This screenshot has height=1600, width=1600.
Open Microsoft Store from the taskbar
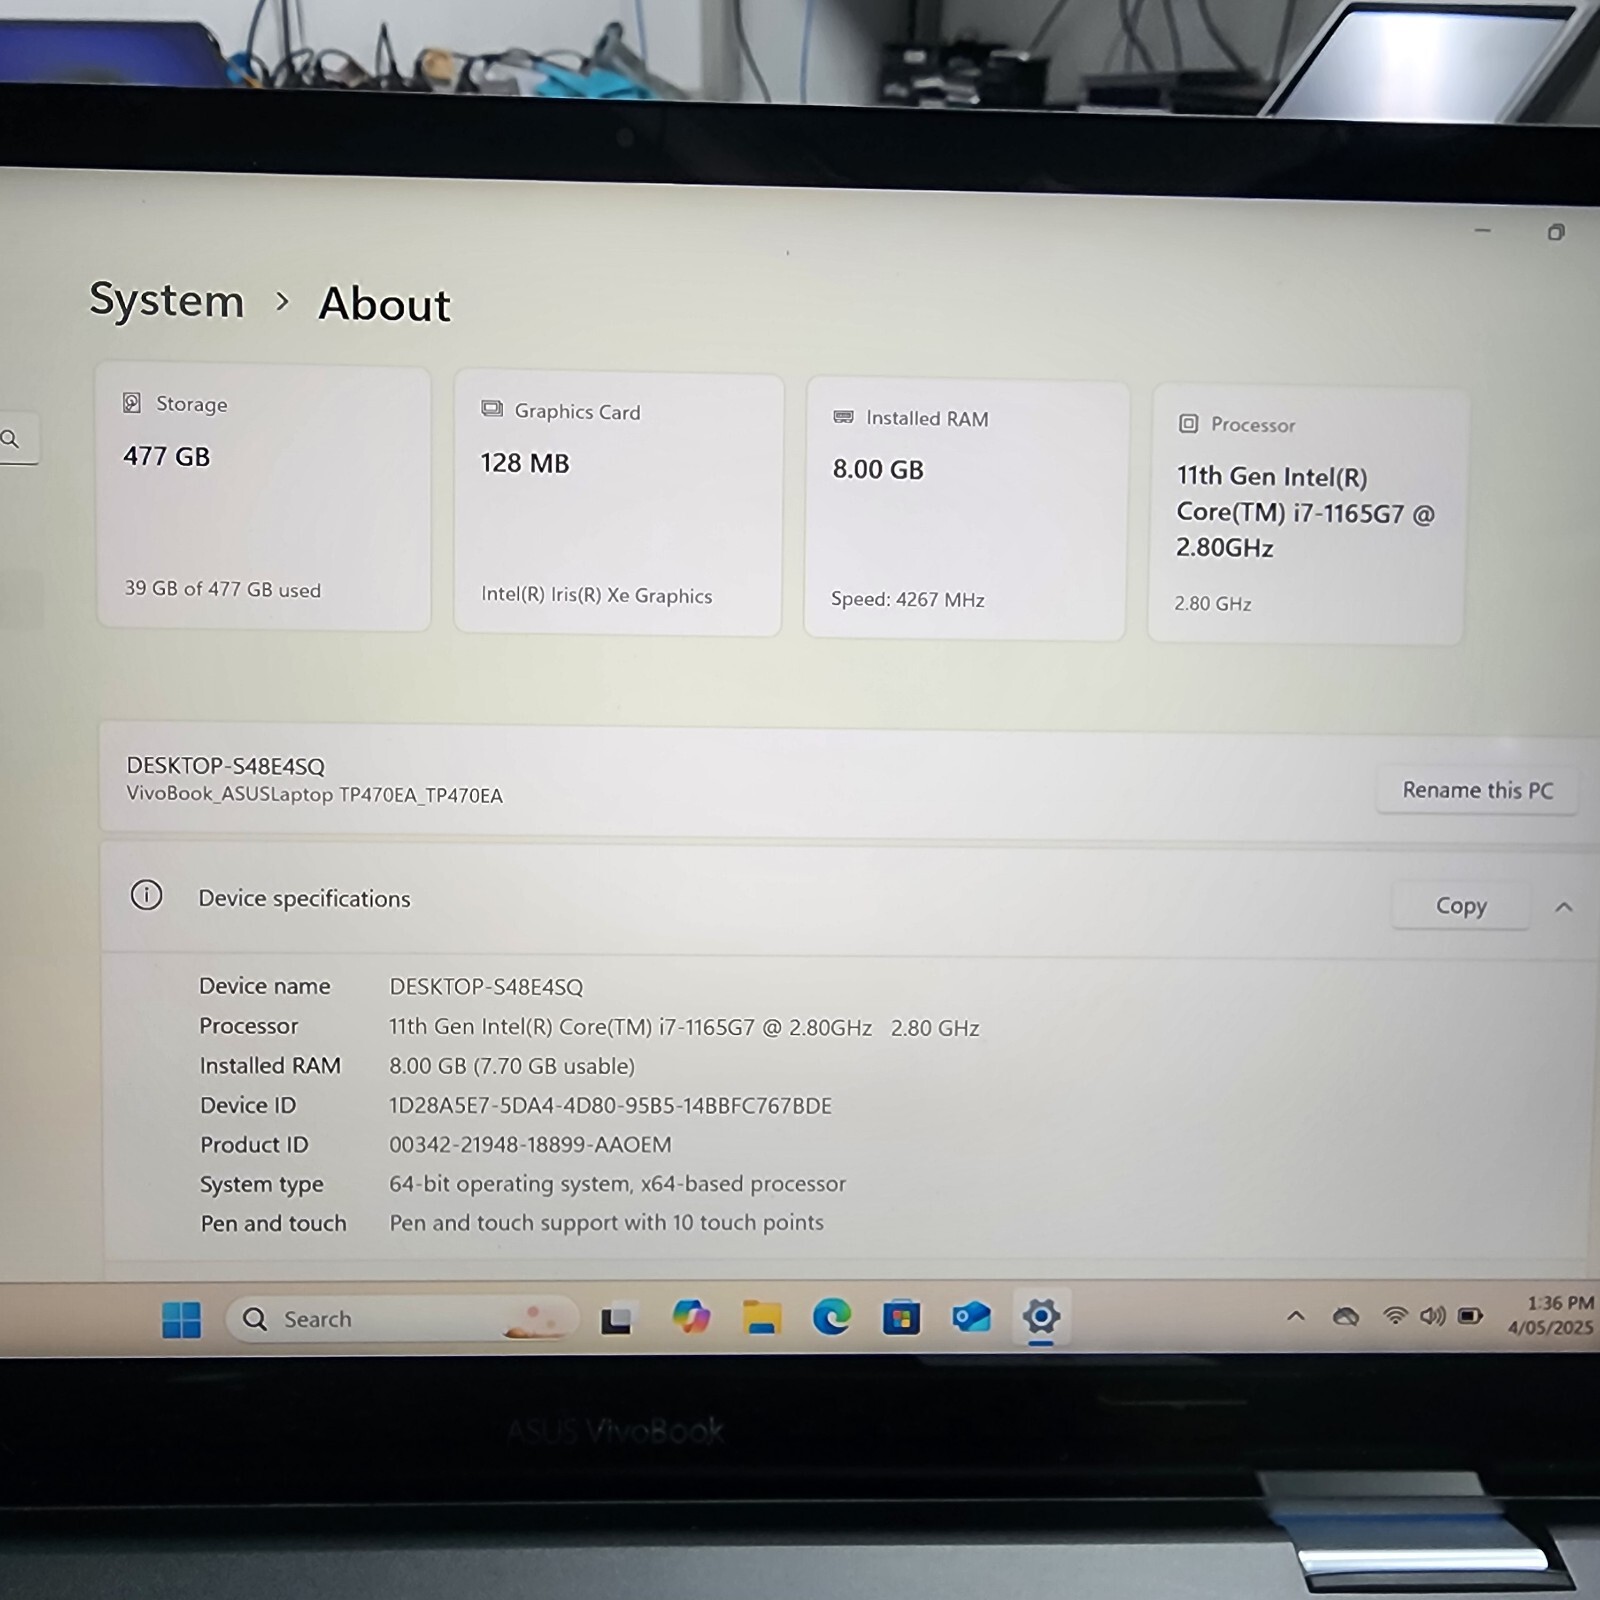coord(901,1317)
